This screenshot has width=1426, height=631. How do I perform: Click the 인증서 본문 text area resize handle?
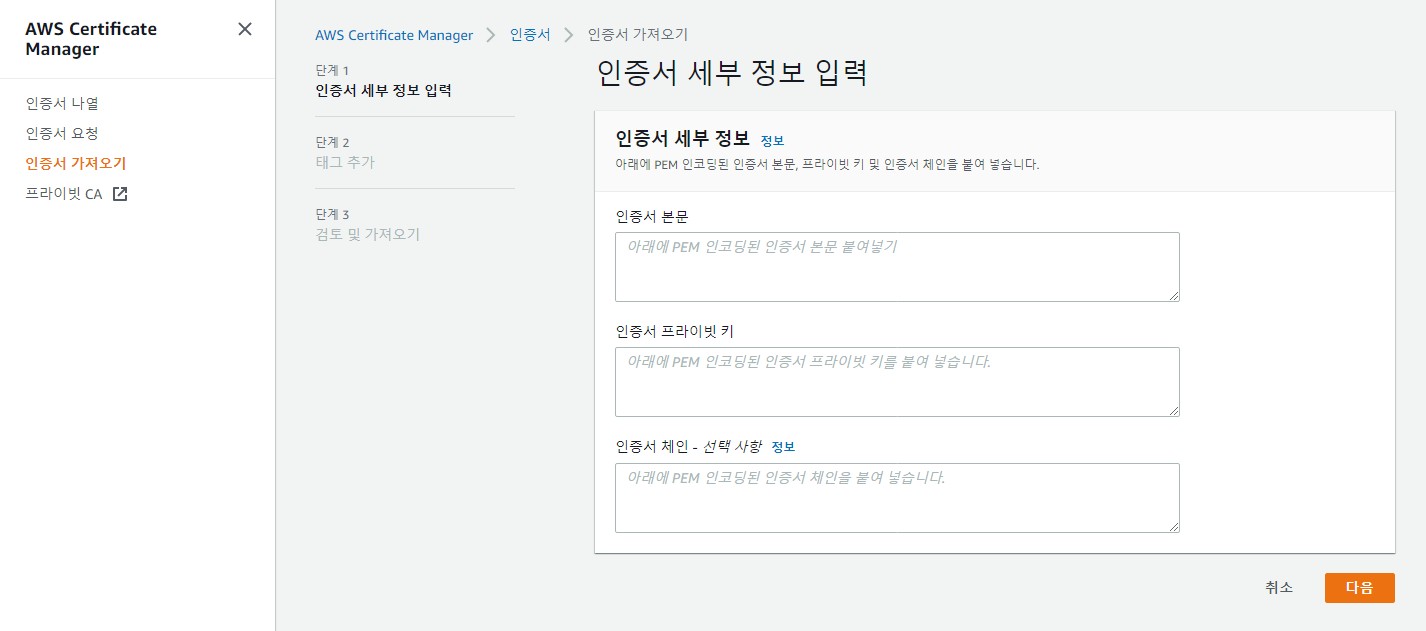click(1174, 295)
